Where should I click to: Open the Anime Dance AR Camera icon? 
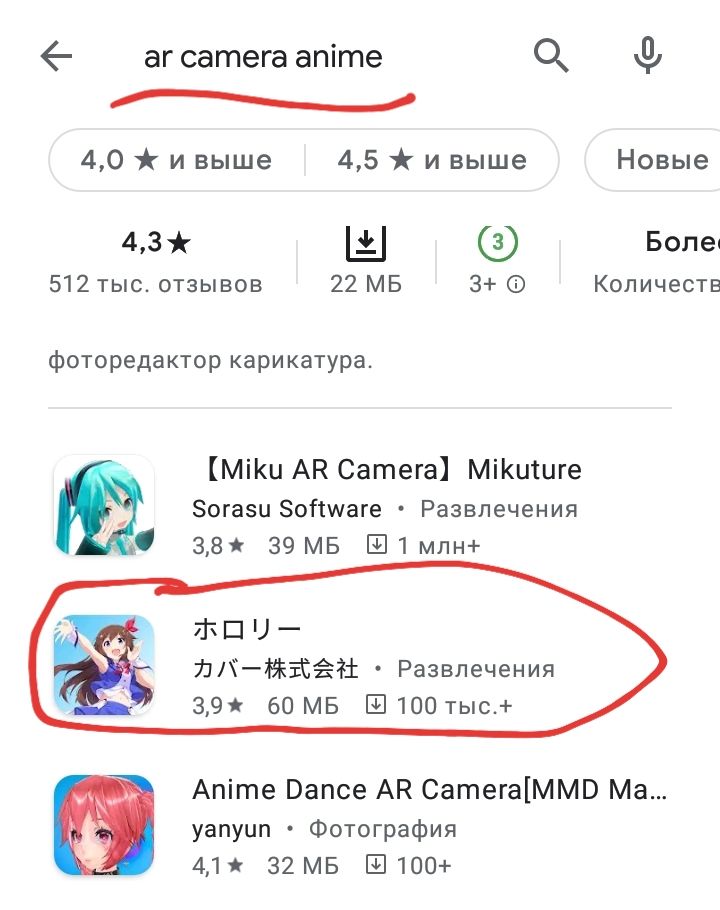point(104,825)
